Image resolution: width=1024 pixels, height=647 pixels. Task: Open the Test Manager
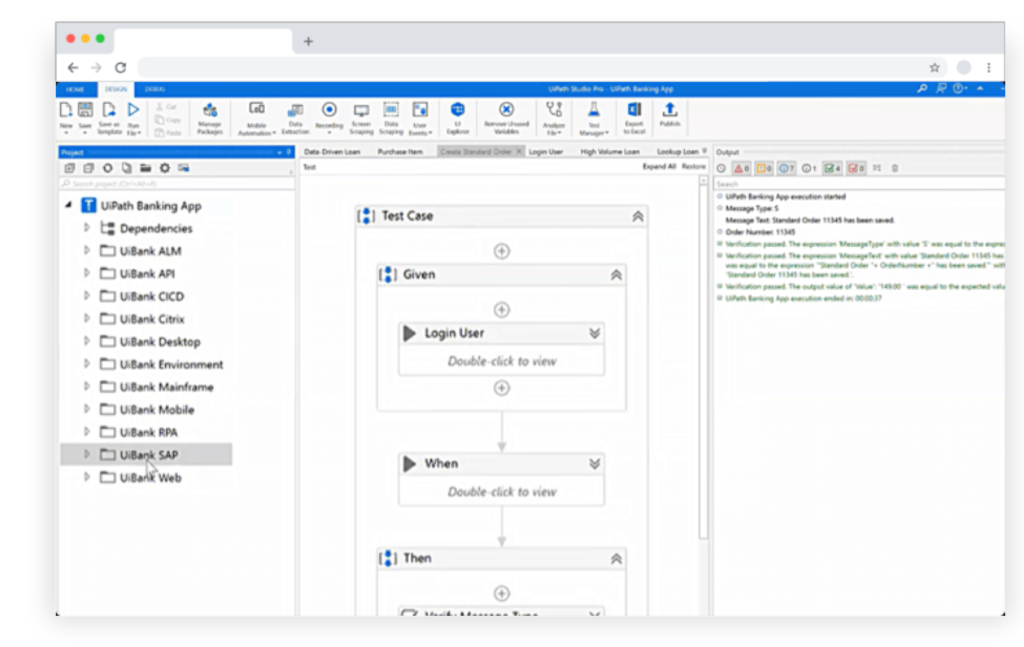pos(594,118)
